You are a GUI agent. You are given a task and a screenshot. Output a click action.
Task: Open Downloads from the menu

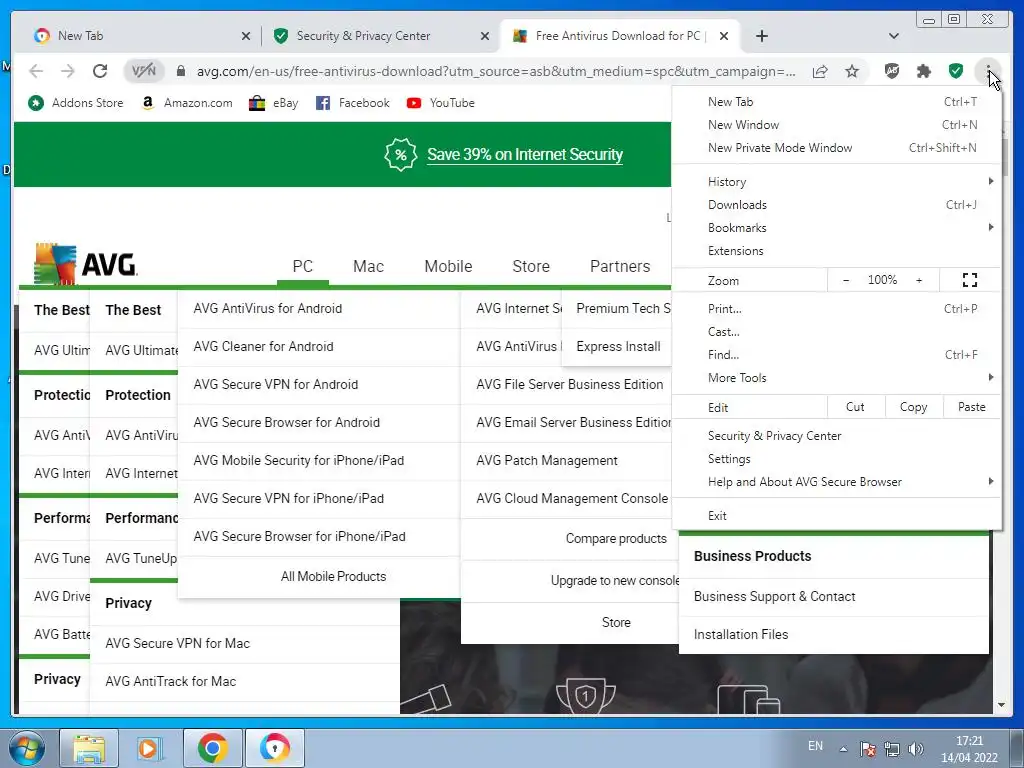(x=836, y=204)
